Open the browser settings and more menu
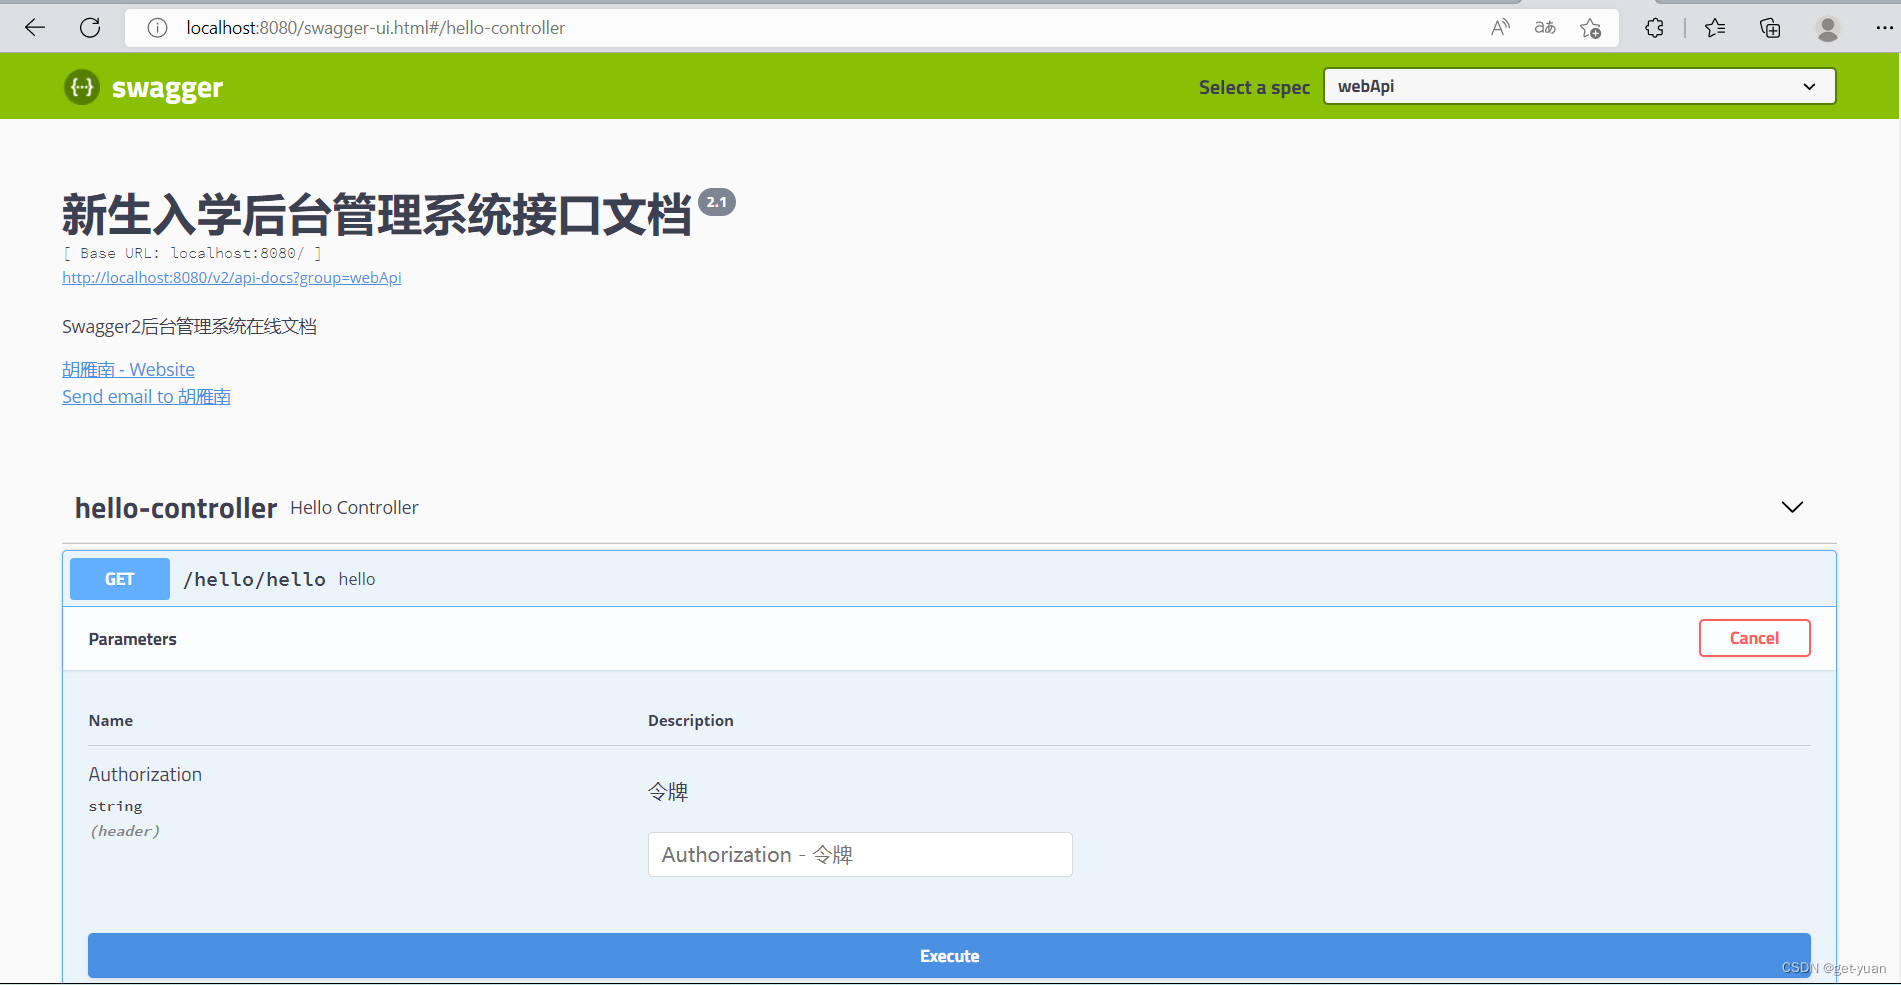The width and height of the screenshot is (1901, 985). [x=1884, y=28]
